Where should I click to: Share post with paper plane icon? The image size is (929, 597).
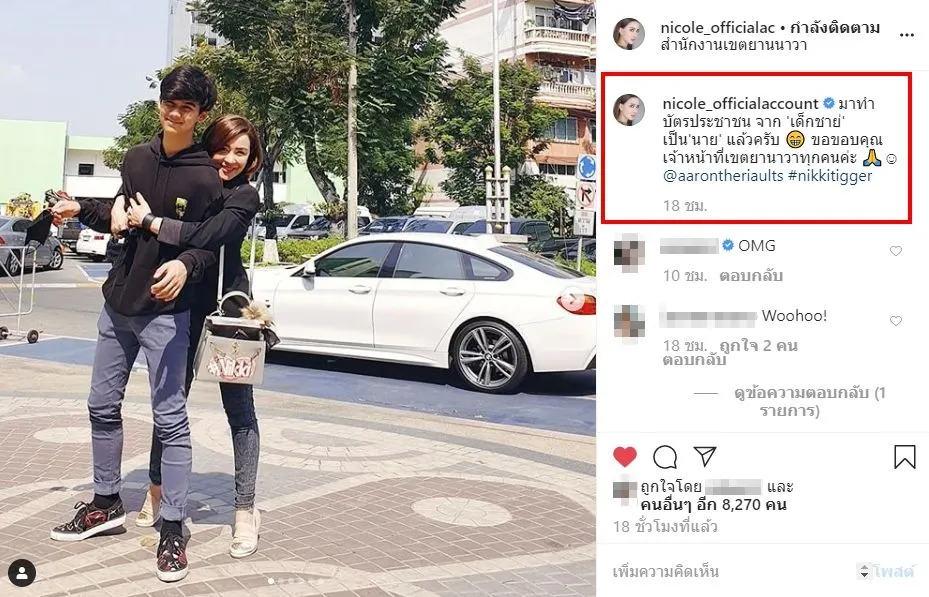705,456
